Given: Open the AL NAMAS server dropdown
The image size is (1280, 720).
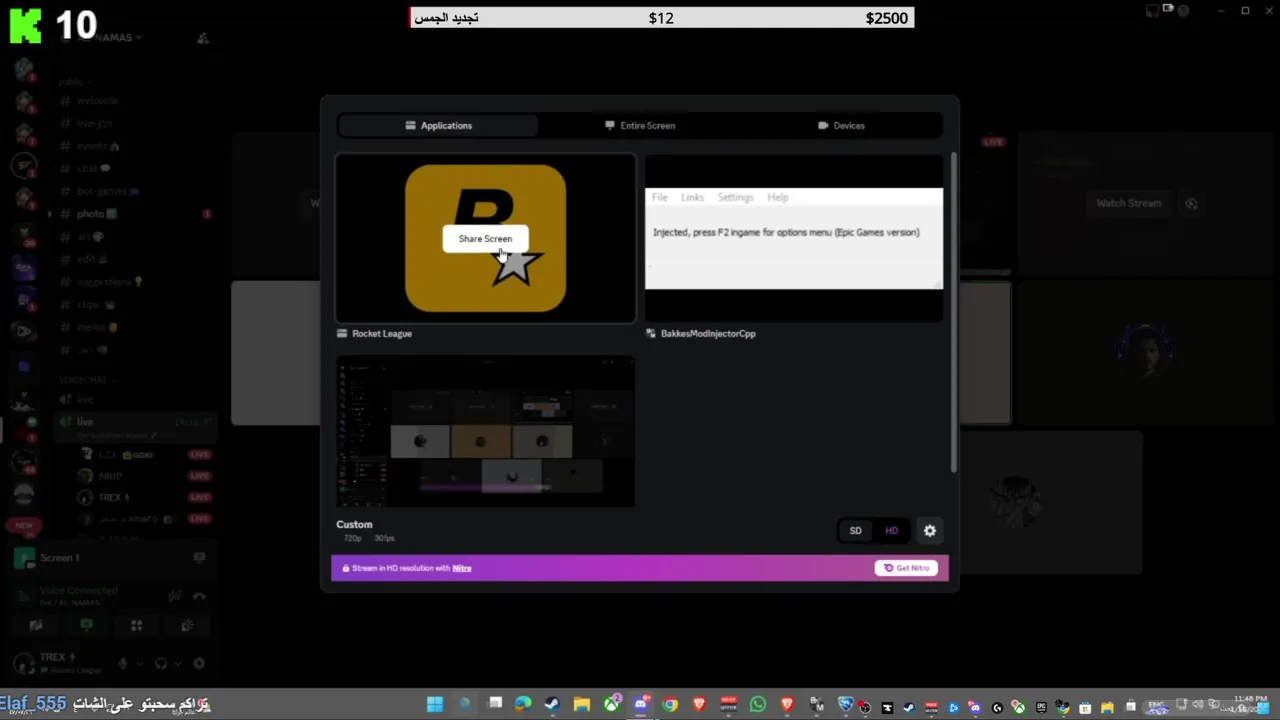Looking at the screenshot, I should coord(110,37).
